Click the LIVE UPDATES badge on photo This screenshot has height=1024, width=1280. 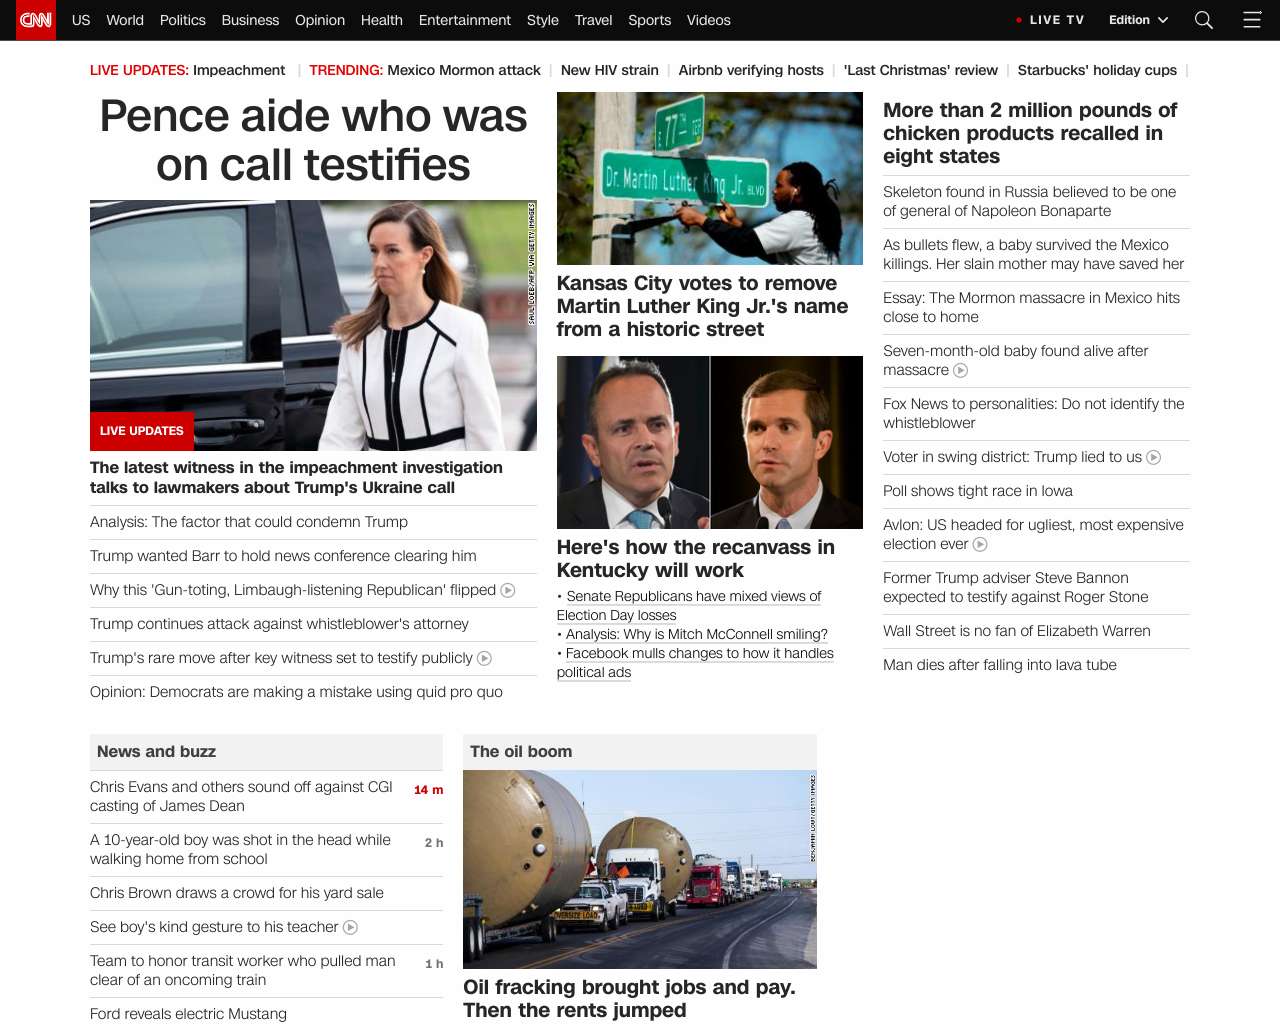(142, 431)
